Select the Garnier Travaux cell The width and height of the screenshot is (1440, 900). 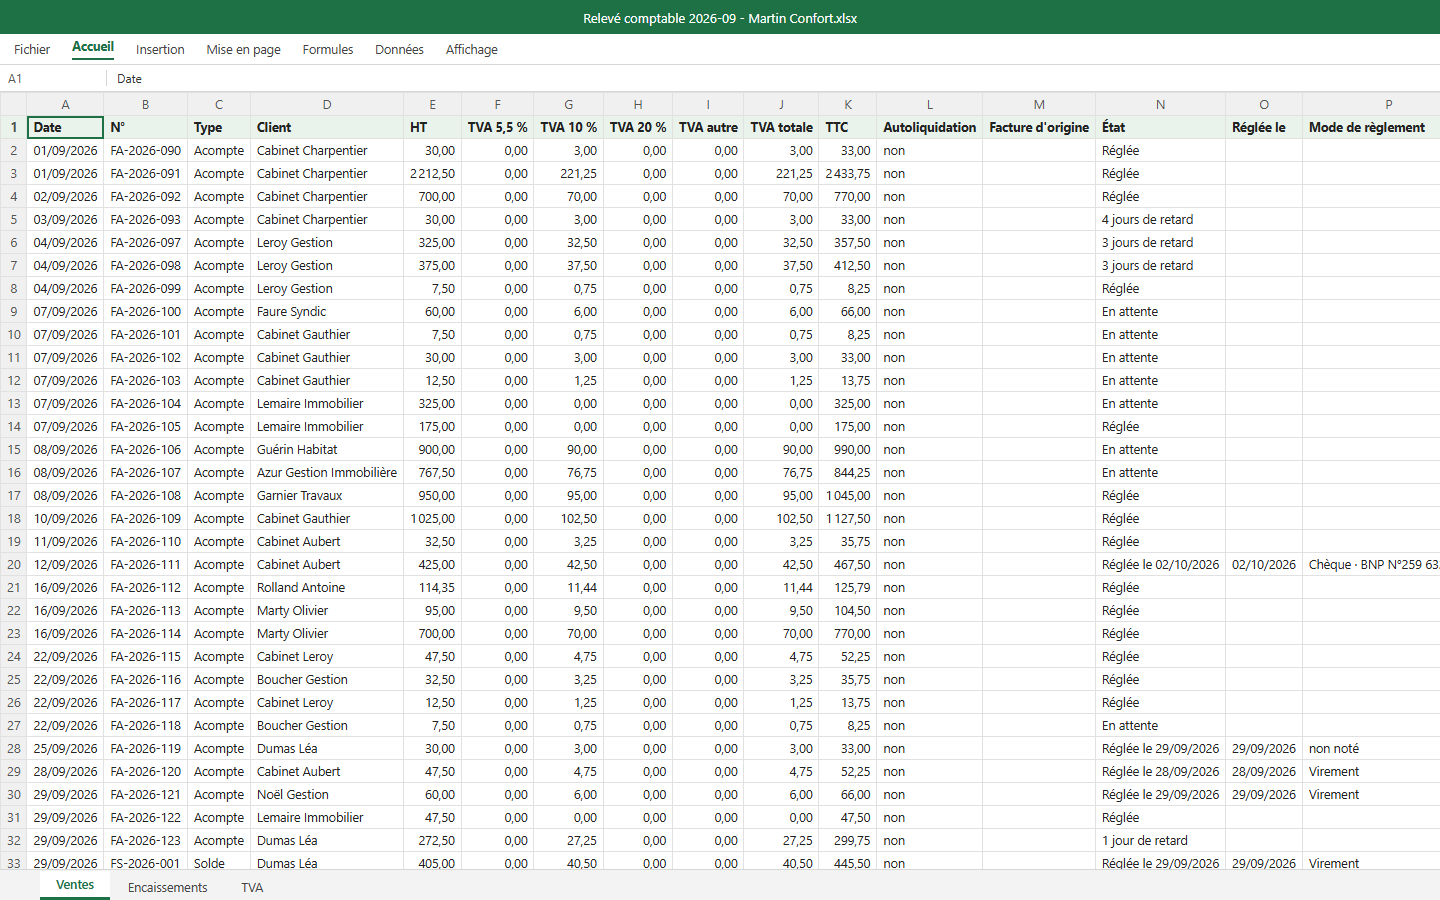click(327, 495)
